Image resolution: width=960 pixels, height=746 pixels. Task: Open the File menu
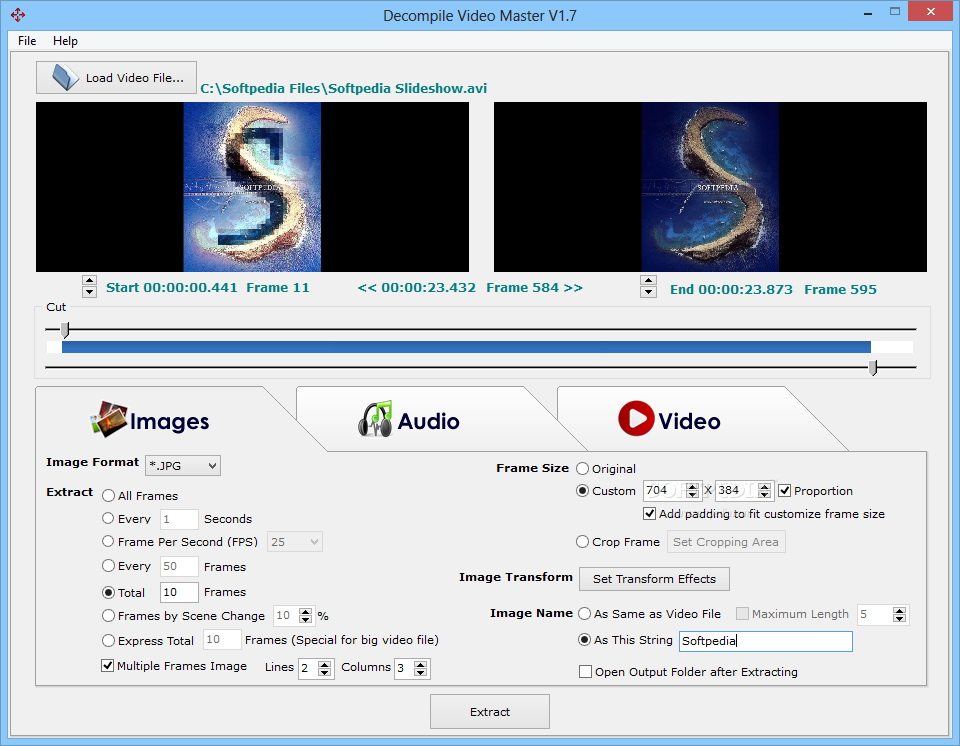[27, 41]
